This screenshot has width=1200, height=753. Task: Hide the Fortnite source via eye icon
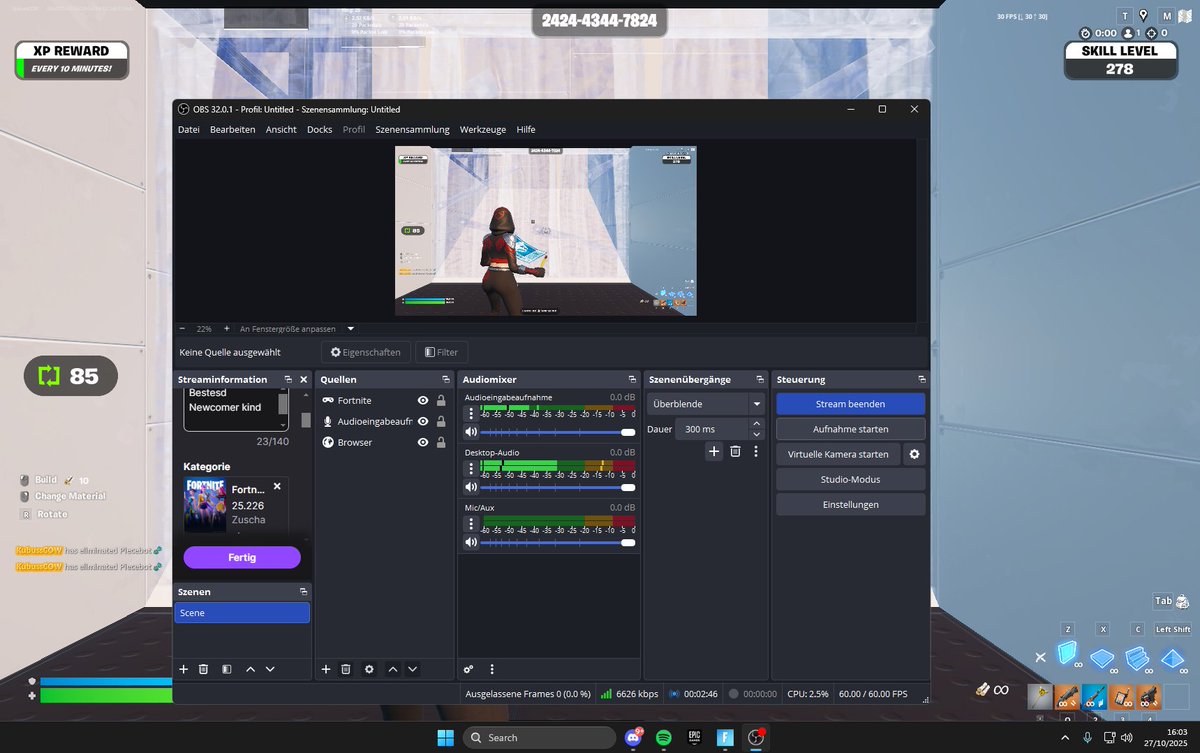(423, 400)
